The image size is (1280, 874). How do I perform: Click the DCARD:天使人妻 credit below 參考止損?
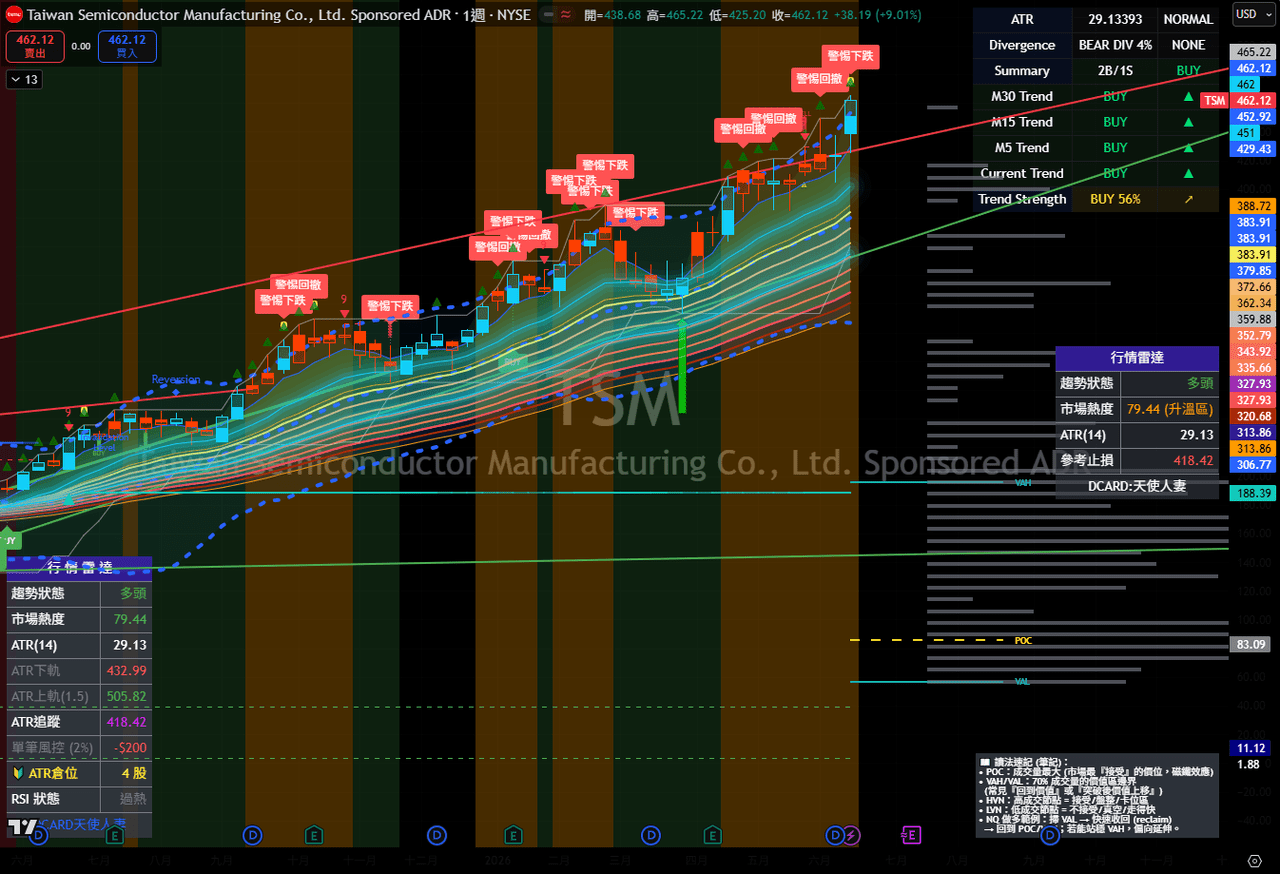tap(1137, 487)
